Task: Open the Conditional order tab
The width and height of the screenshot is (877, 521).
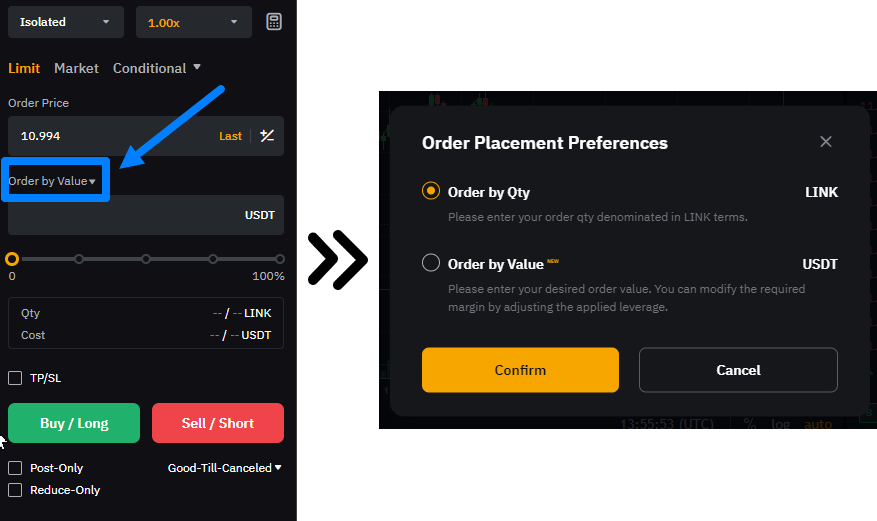Action: point(156,68)
